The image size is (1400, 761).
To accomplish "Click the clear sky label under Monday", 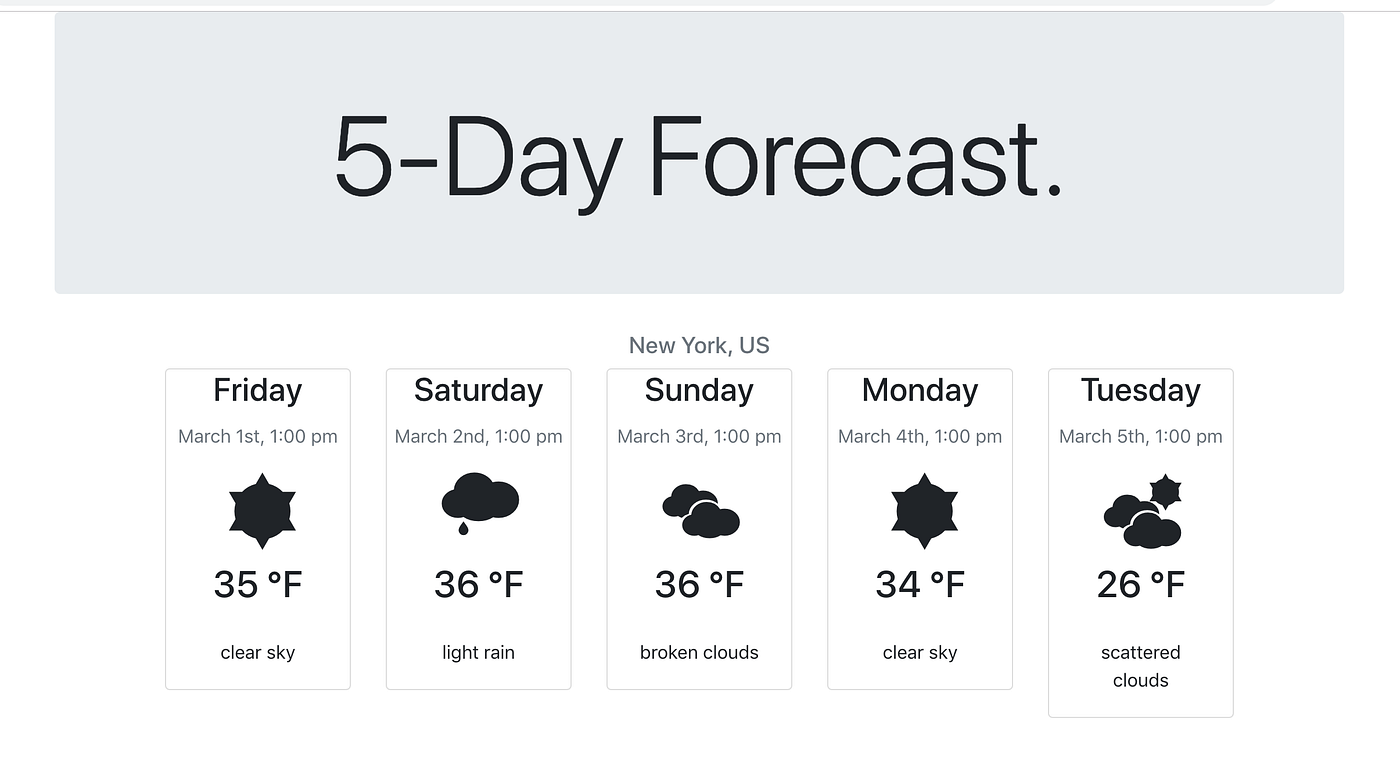I will coord(919,652).
